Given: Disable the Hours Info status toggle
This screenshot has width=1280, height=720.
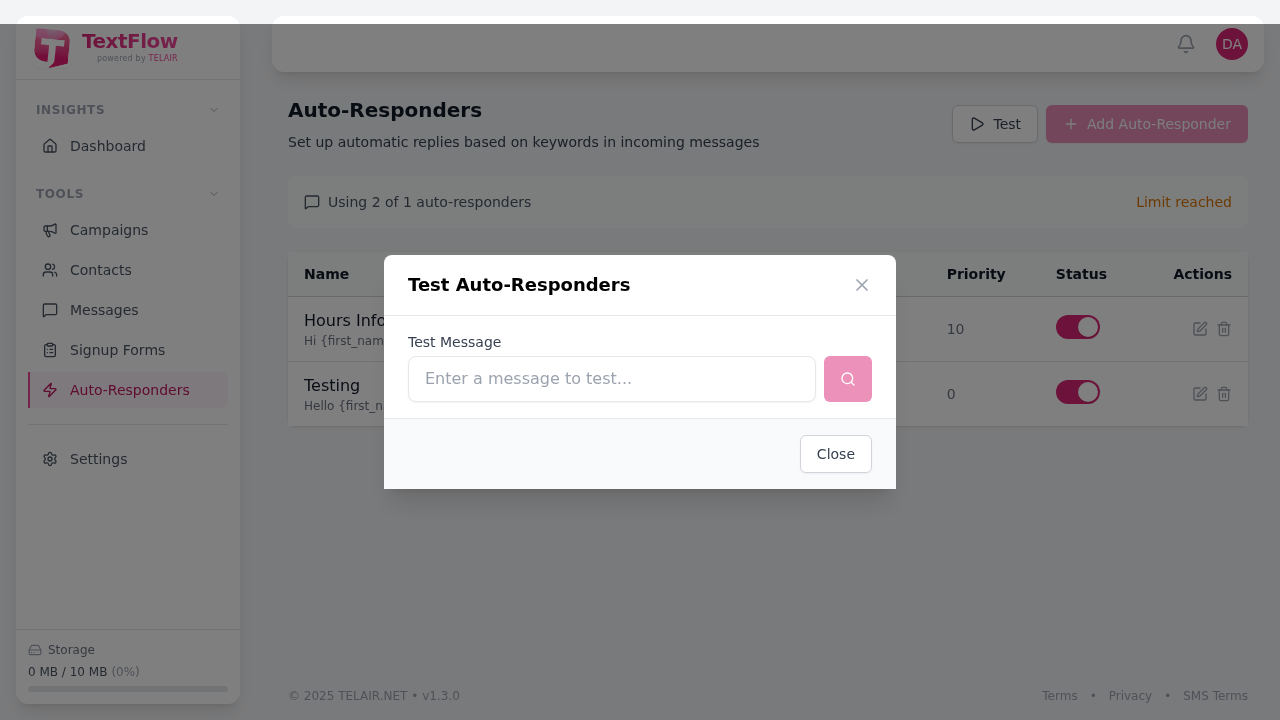Looking at the screenshot, I should [x=1077, y=326].
